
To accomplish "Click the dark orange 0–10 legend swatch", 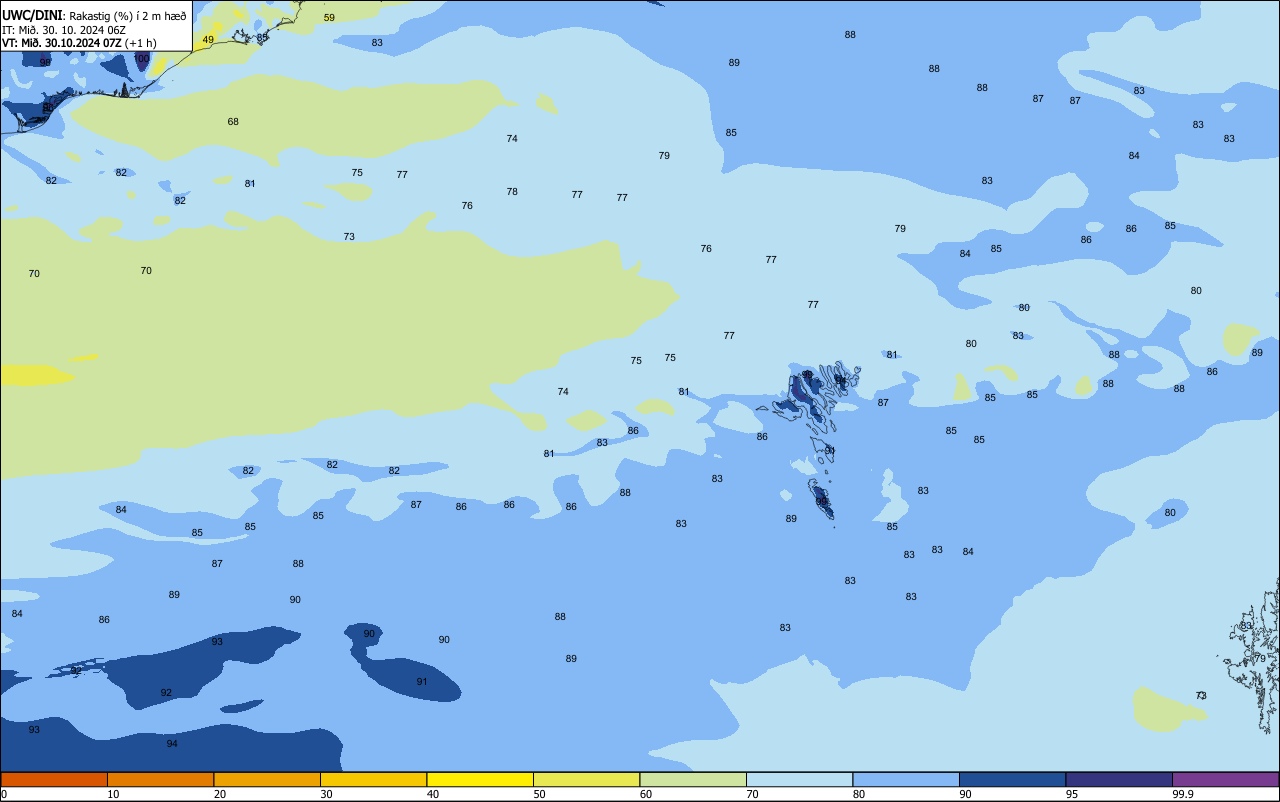I will [x=54, y=779].
